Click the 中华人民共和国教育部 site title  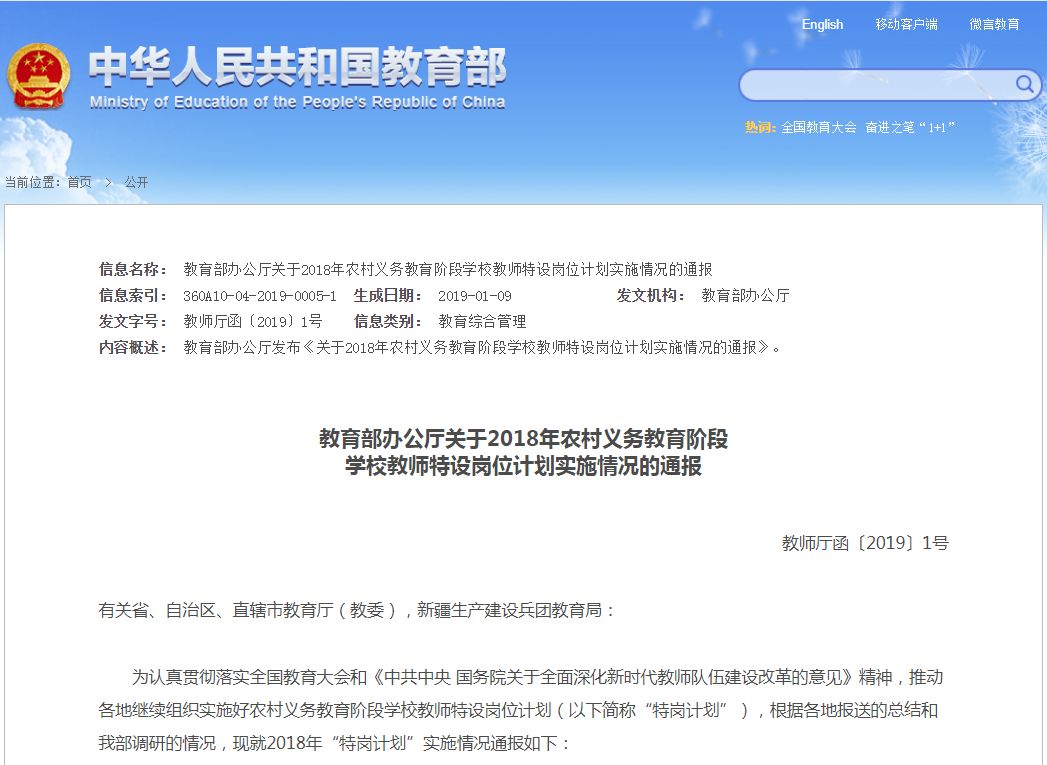298,67
